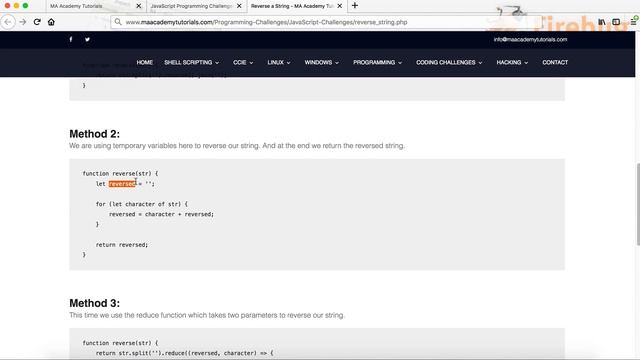The height and width of the screenshot is (360, 640).
Task: Click the page vertical scrollbar thumb
Action: coord(638,204)
